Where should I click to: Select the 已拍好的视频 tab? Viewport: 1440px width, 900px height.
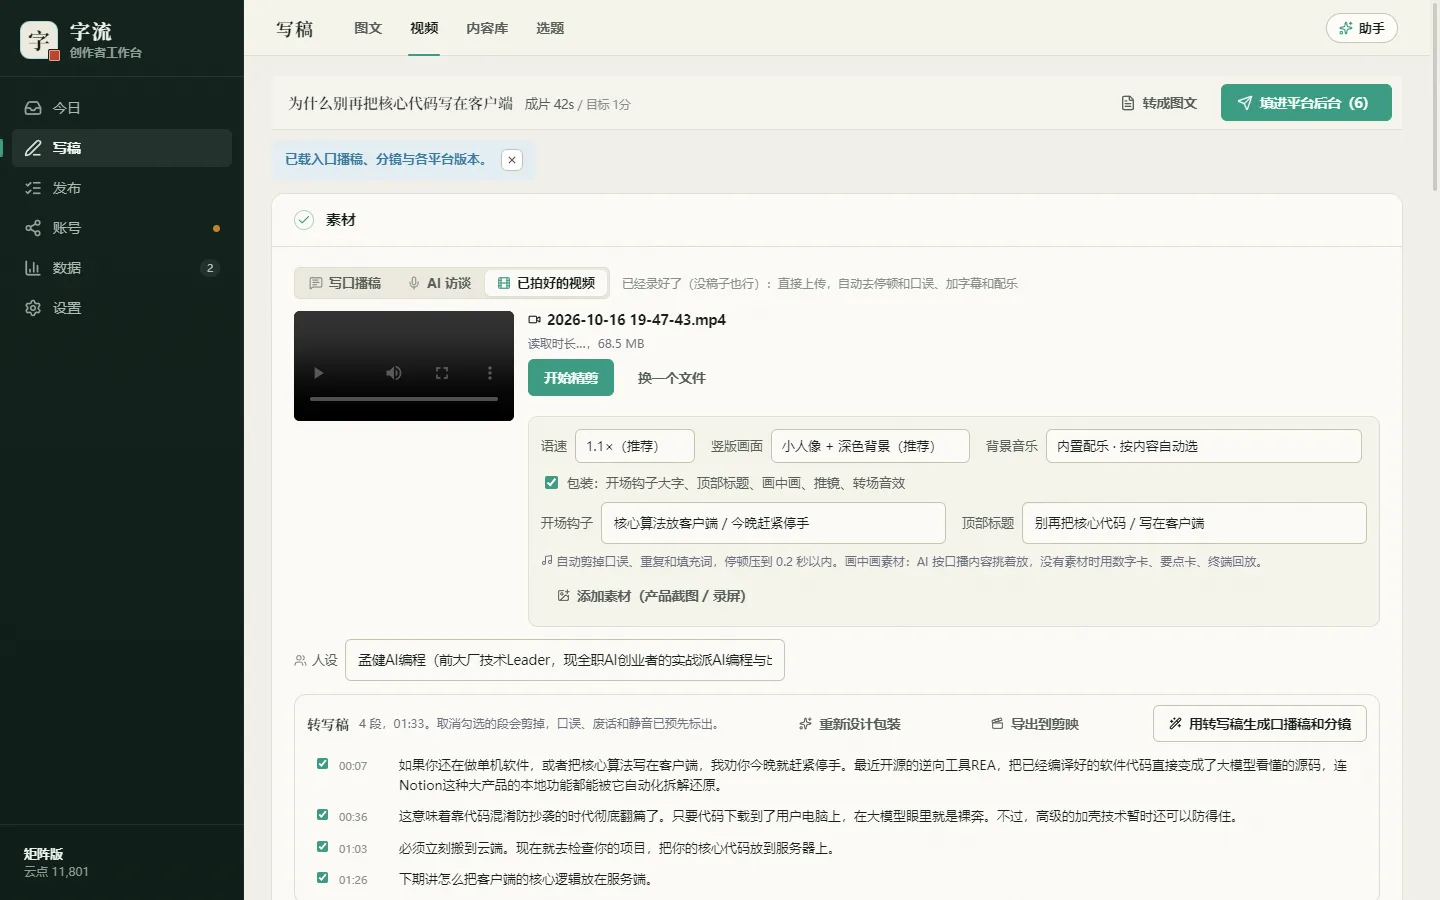pos(546,283)
